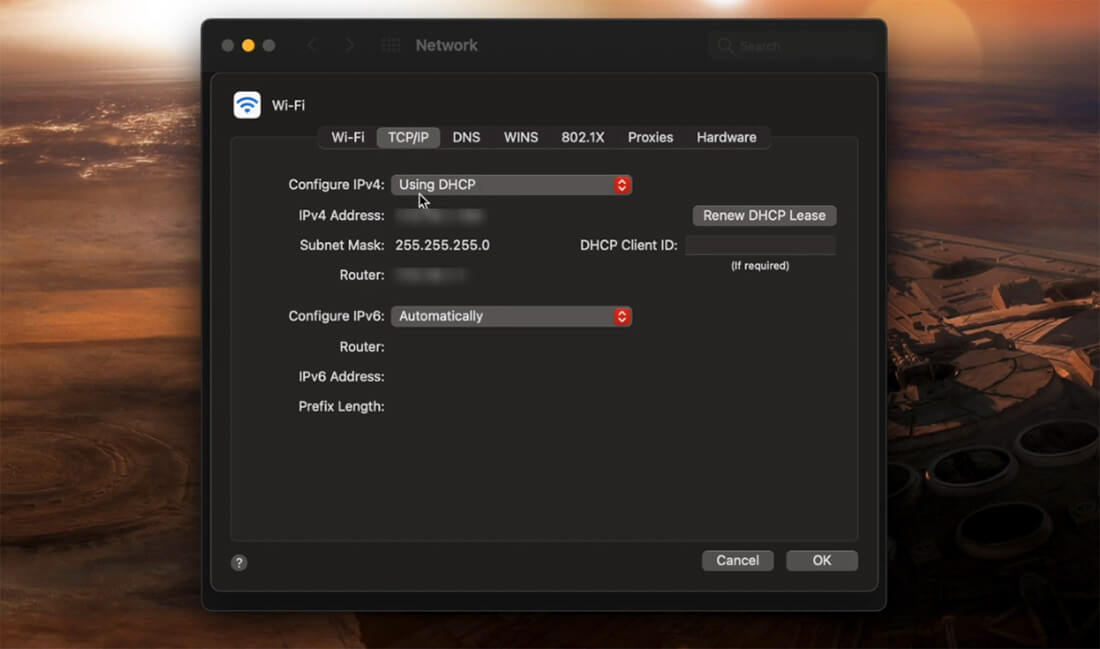
Task: Open the Configure IPv6 dropdown
Action: [511, 316]
